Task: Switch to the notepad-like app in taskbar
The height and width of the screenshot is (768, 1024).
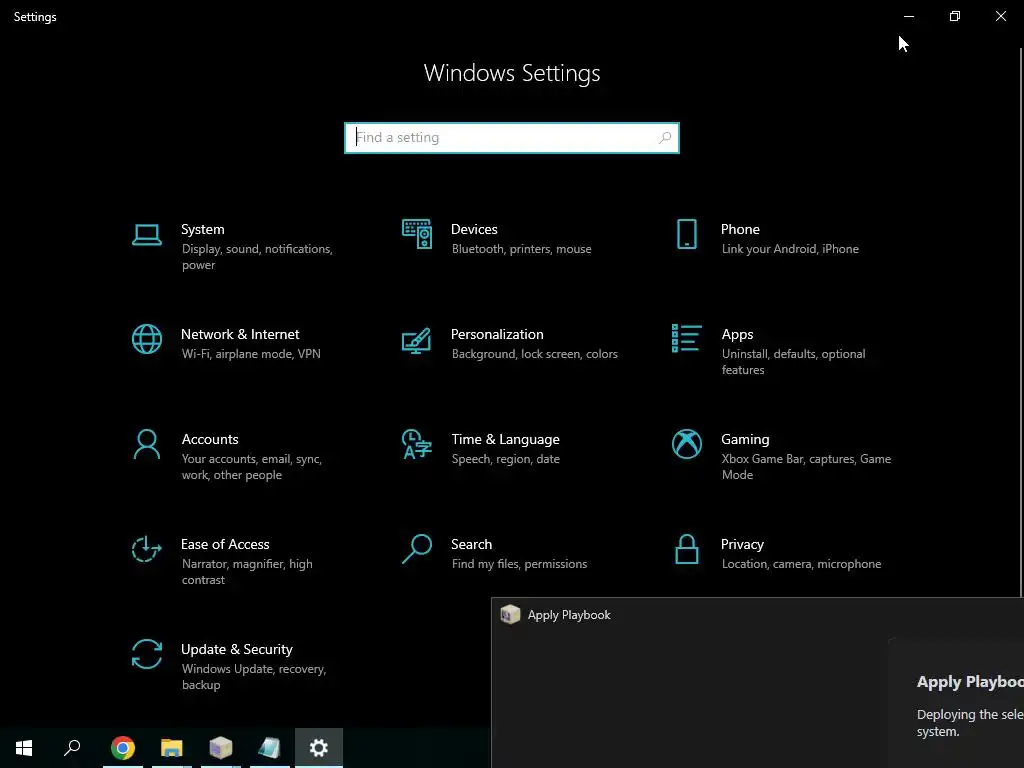Action: click(x=270, y=748)
